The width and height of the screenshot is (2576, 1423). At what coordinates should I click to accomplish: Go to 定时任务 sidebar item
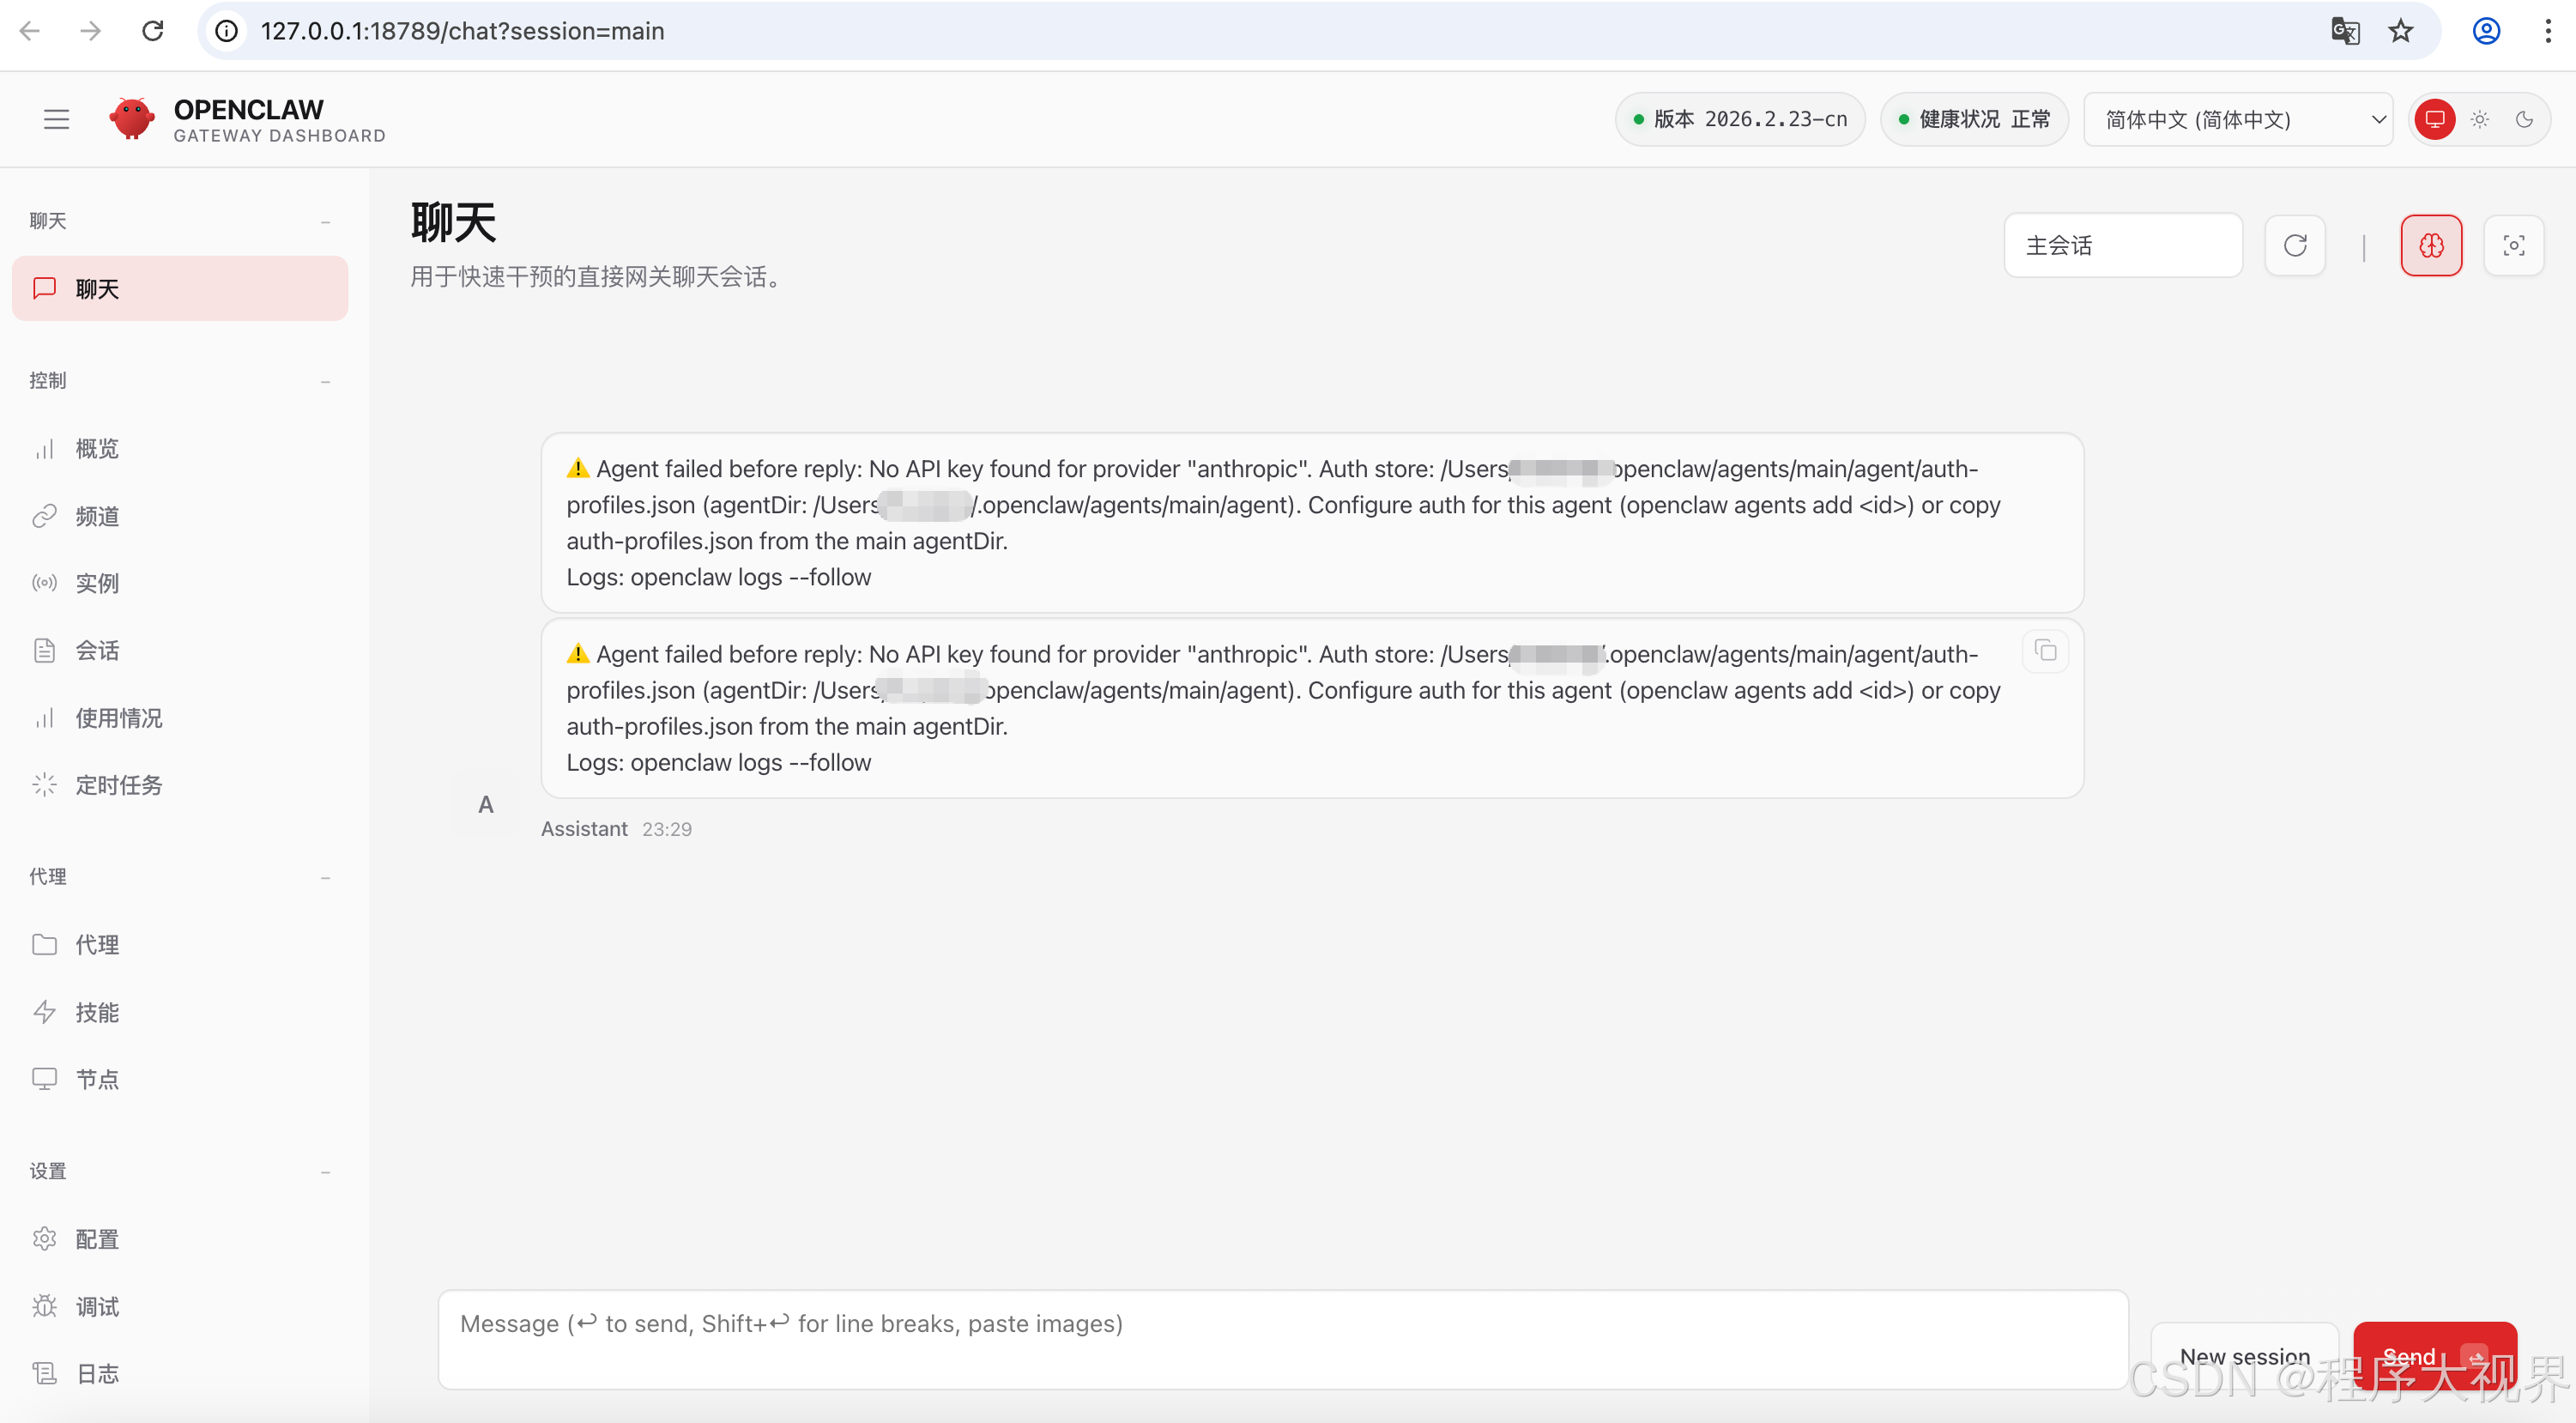click(x=118, y=785)
